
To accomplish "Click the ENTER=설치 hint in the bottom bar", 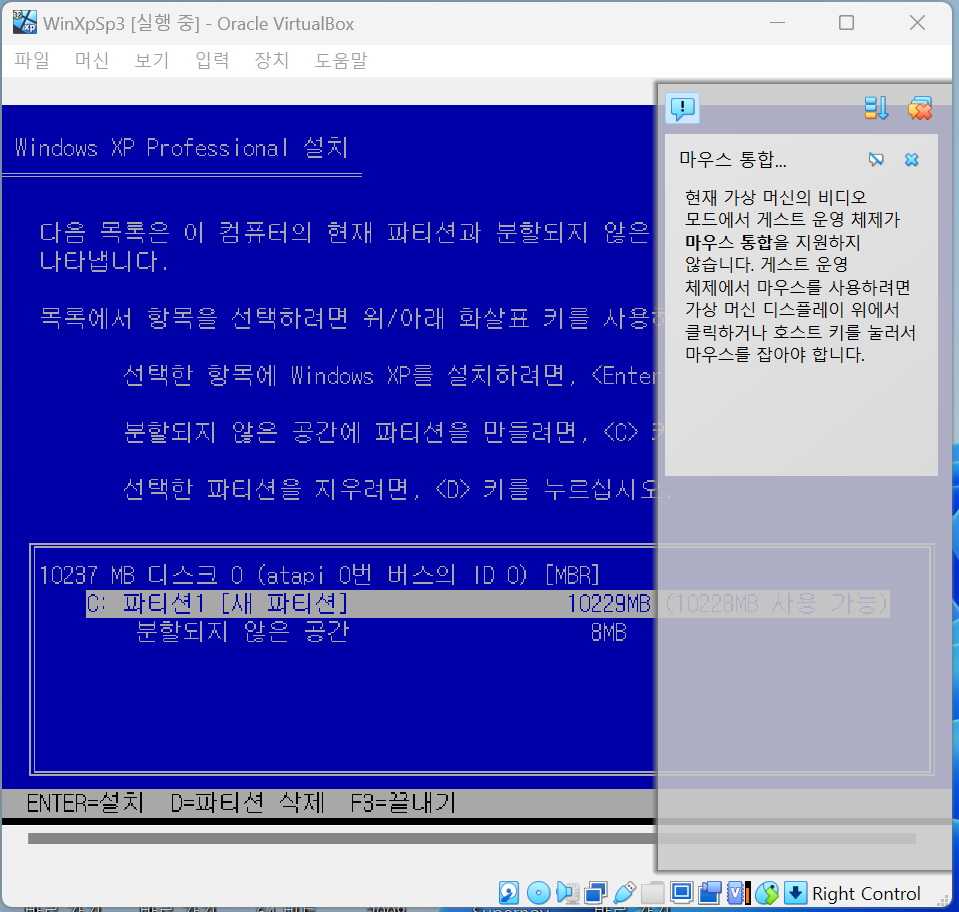I will tap(85, 803).
